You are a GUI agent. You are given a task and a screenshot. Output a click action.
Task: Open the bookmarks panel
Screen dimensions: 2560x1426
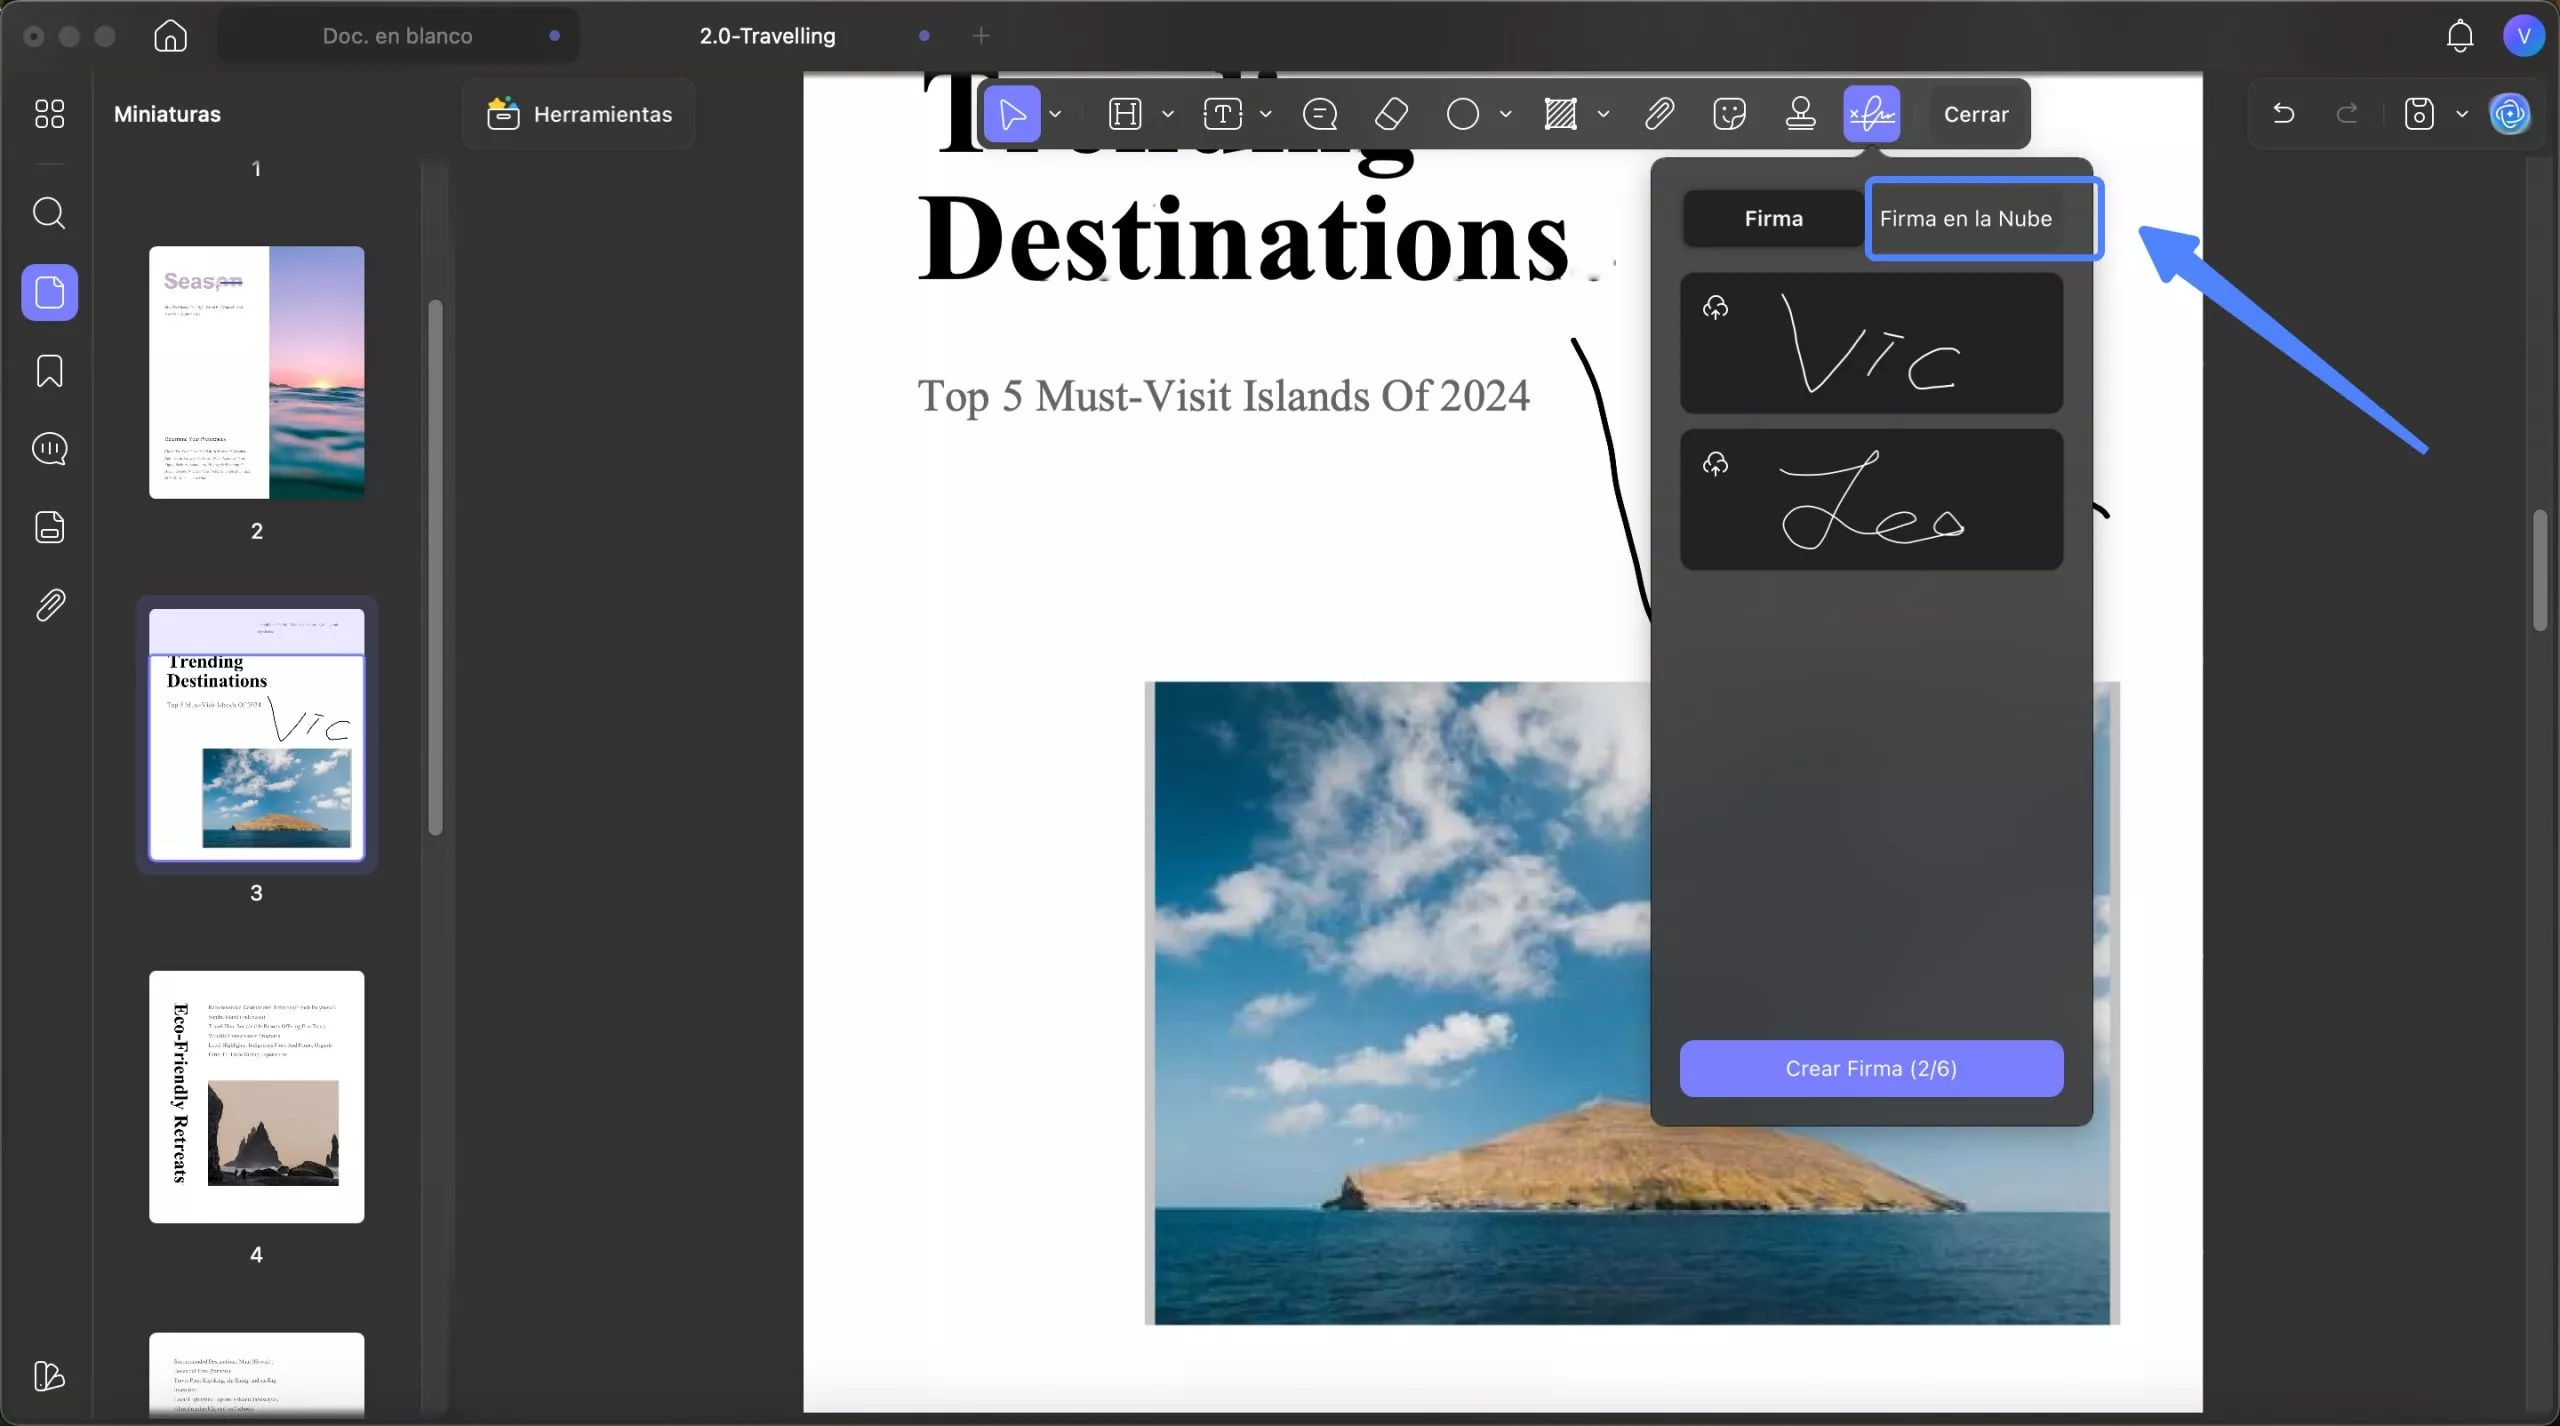click(x=49, y=371)
